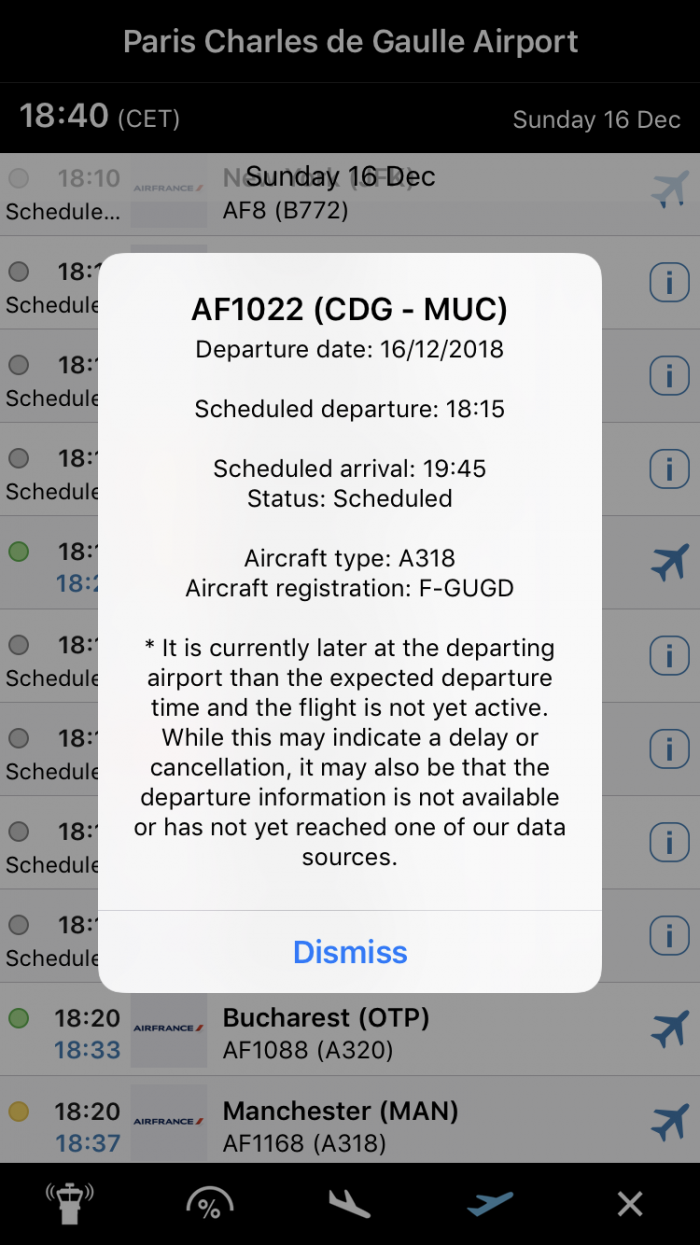Tap the control tower icon in bottom bar
700x1245 pixels.
[x=70, y=1204]
